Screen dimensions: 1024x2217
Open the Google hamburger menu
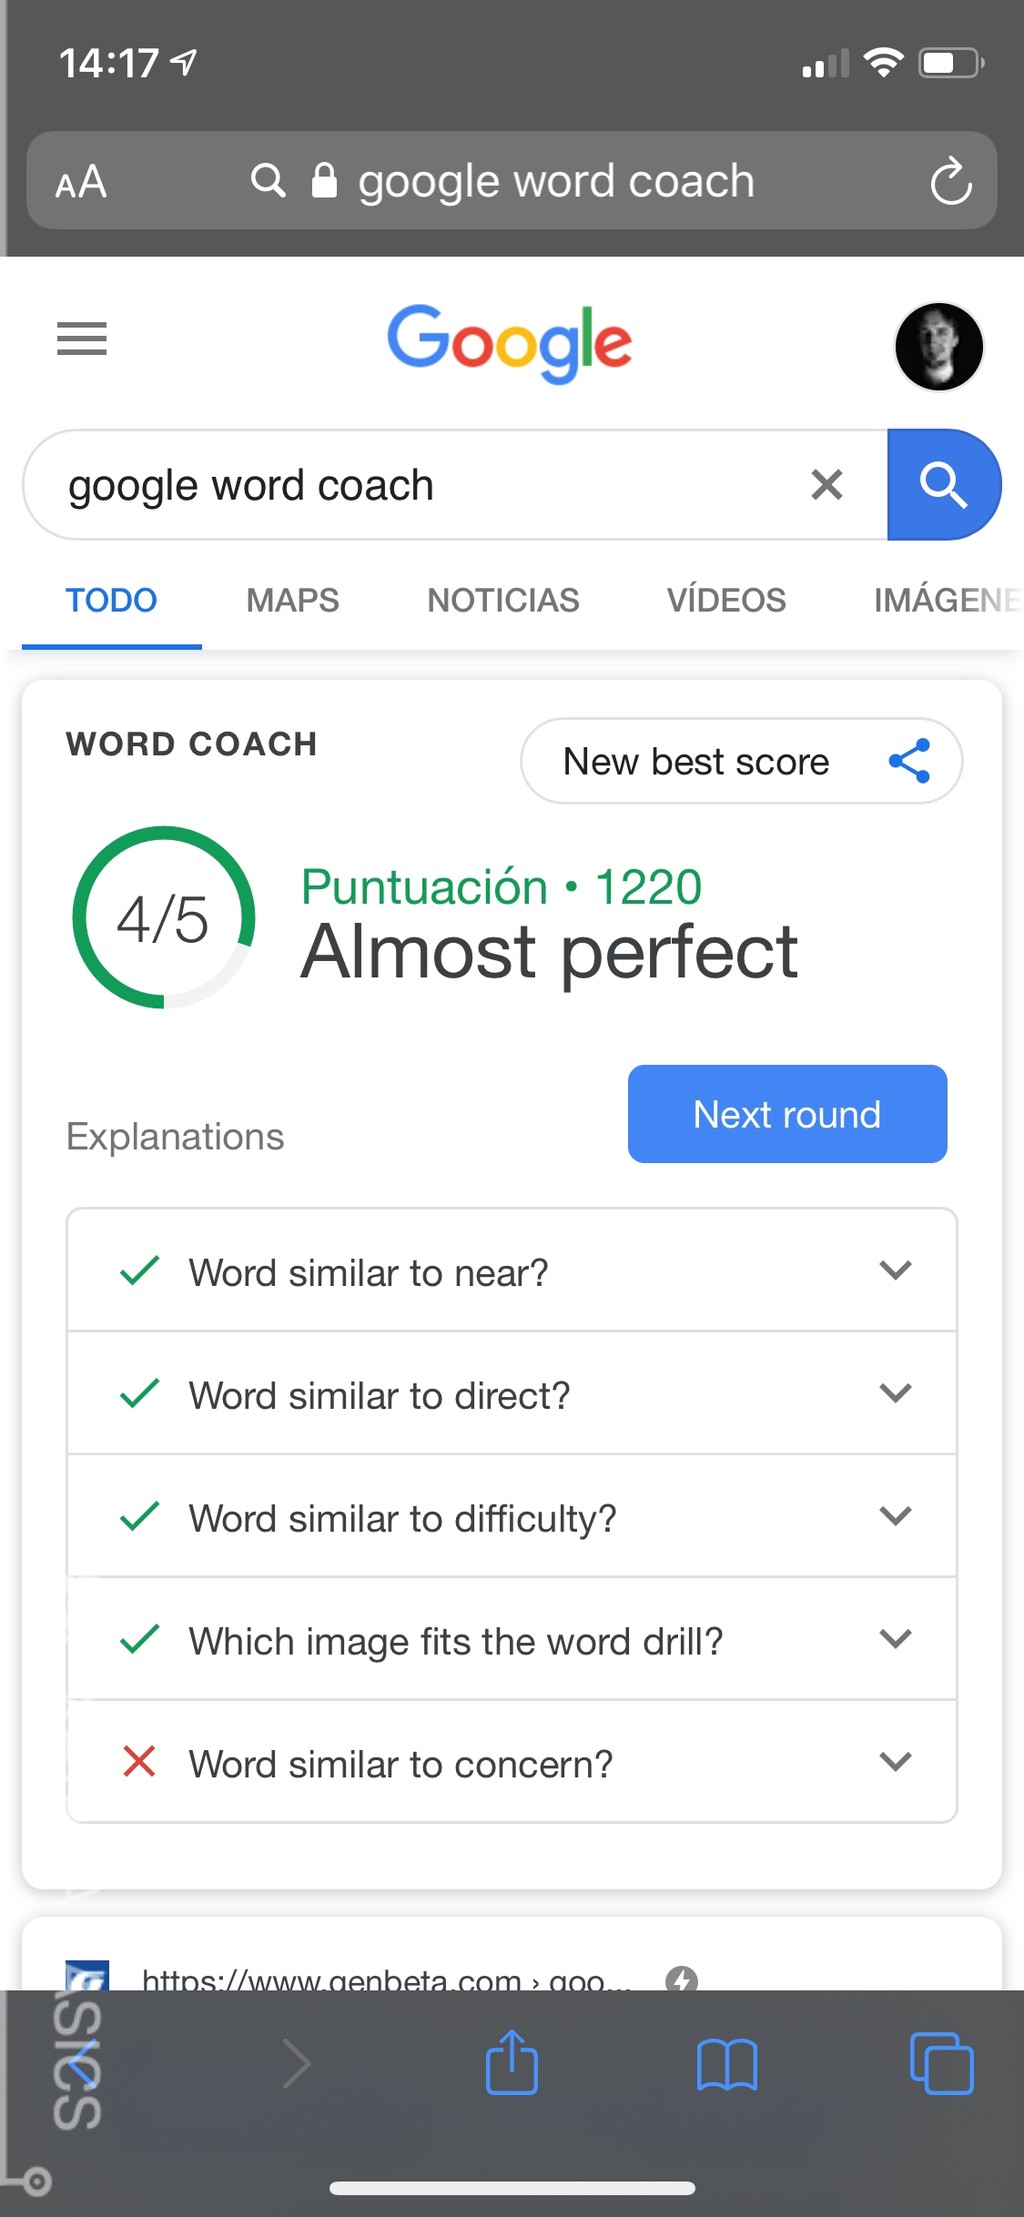pyautogui.click(x=81, y=340)
